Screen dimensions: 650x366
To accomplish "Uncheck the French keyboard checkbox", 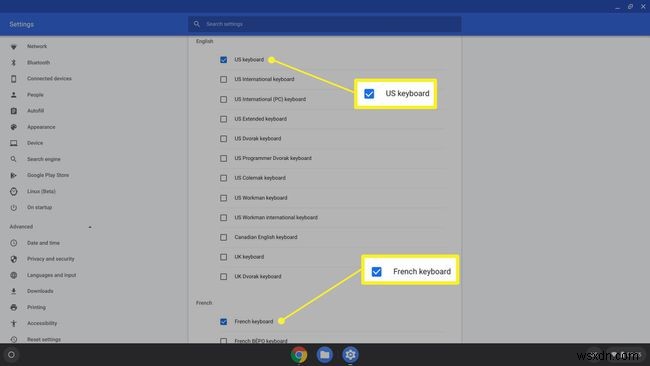I will click(223, 322).
